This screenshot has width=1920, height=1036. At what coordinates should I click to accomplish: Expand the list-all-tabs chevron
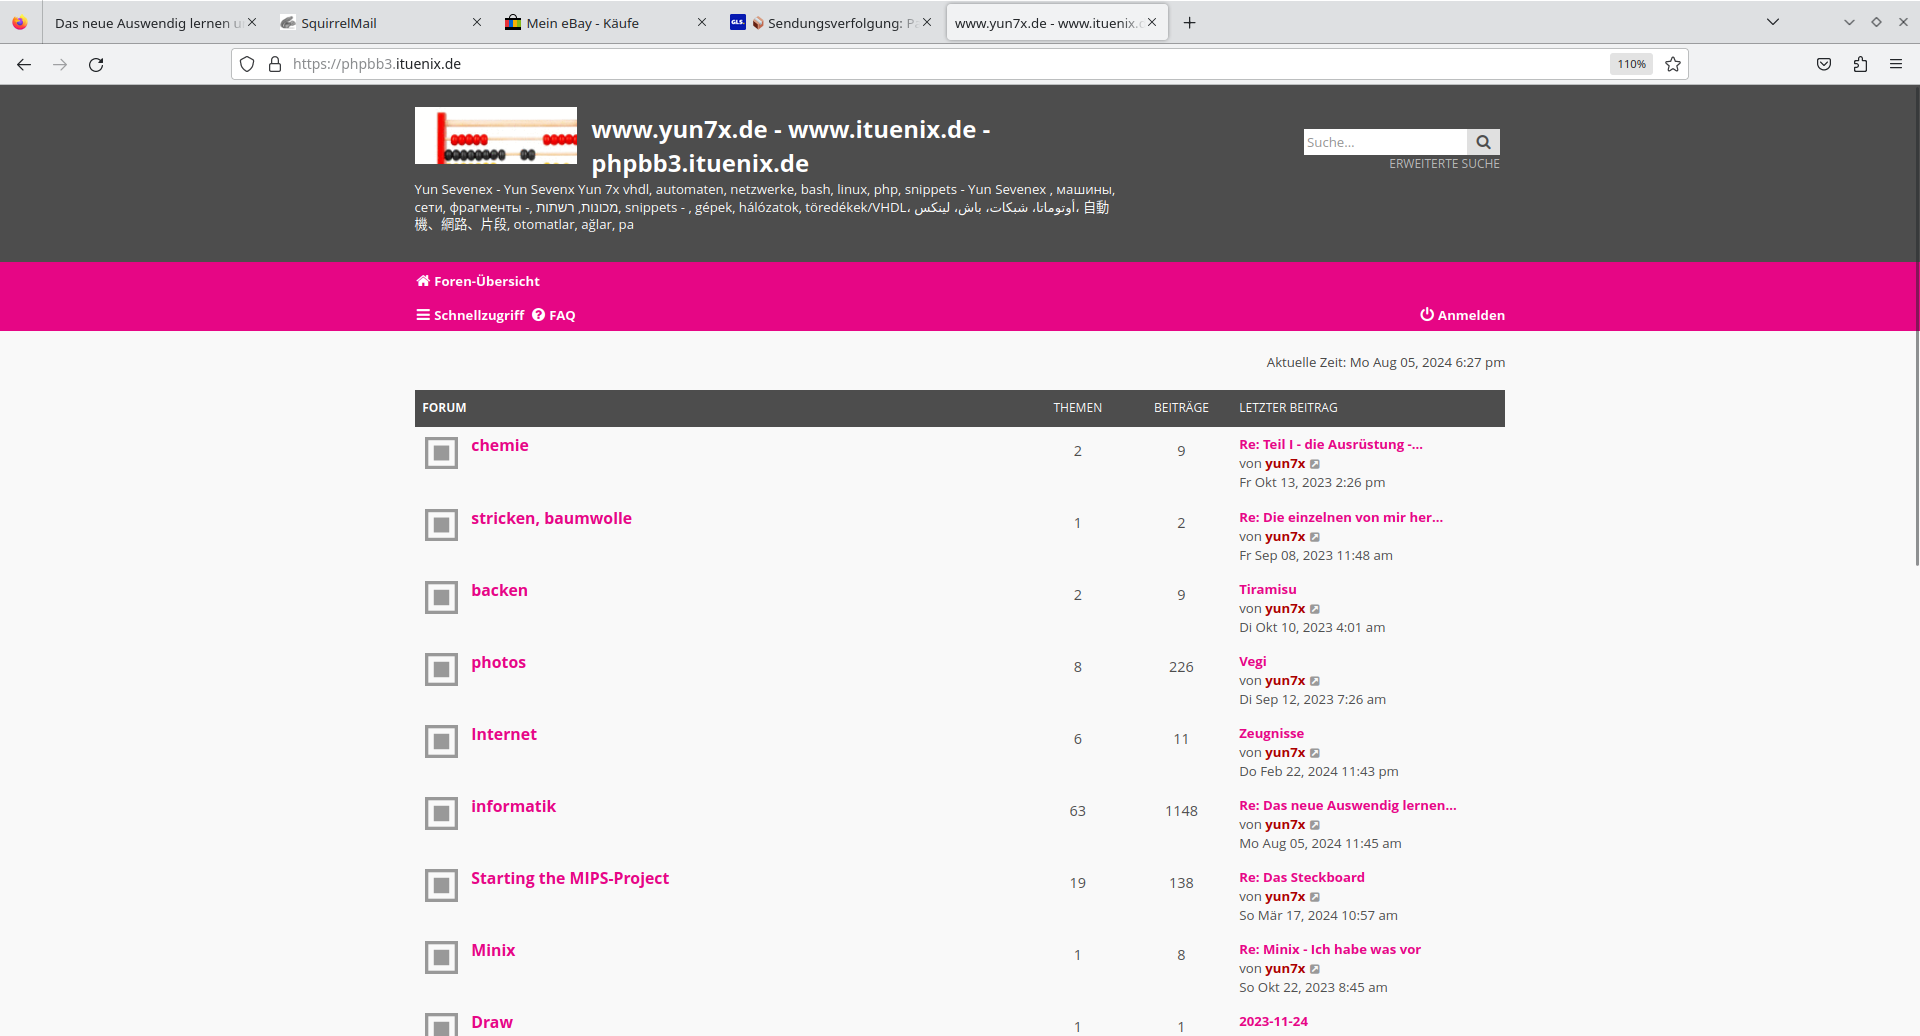(x=1773, y=22)
